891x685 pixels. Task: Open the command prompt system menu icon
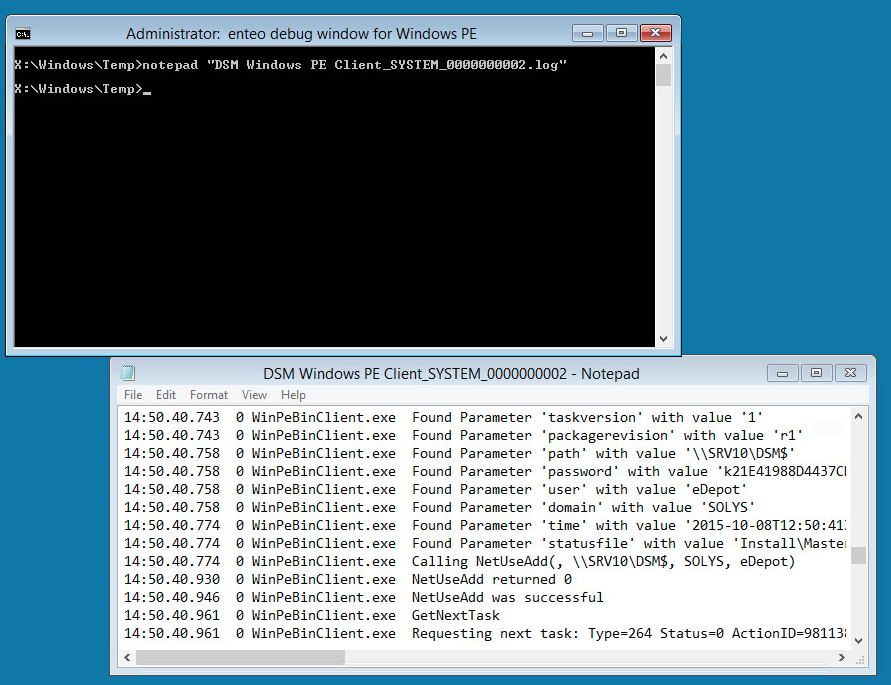pyautogui.click(x=23, y=33)
